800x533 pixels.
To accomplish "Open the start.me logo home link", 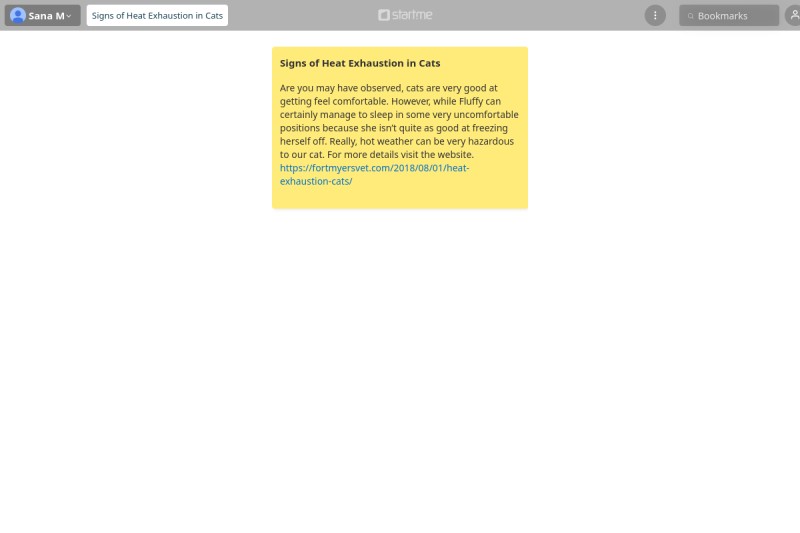I will click(x=405, y=15).
